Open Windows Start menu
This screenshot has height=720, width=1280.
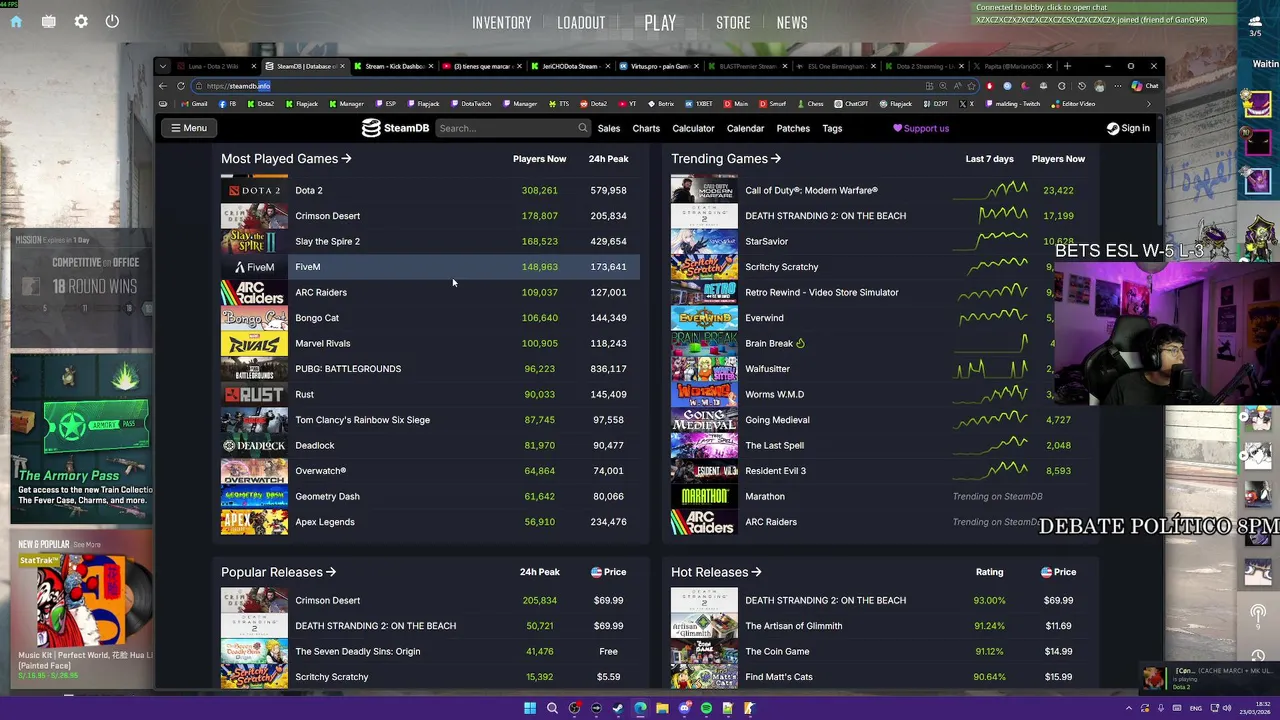pyautogui.click(x=530, y=708)
